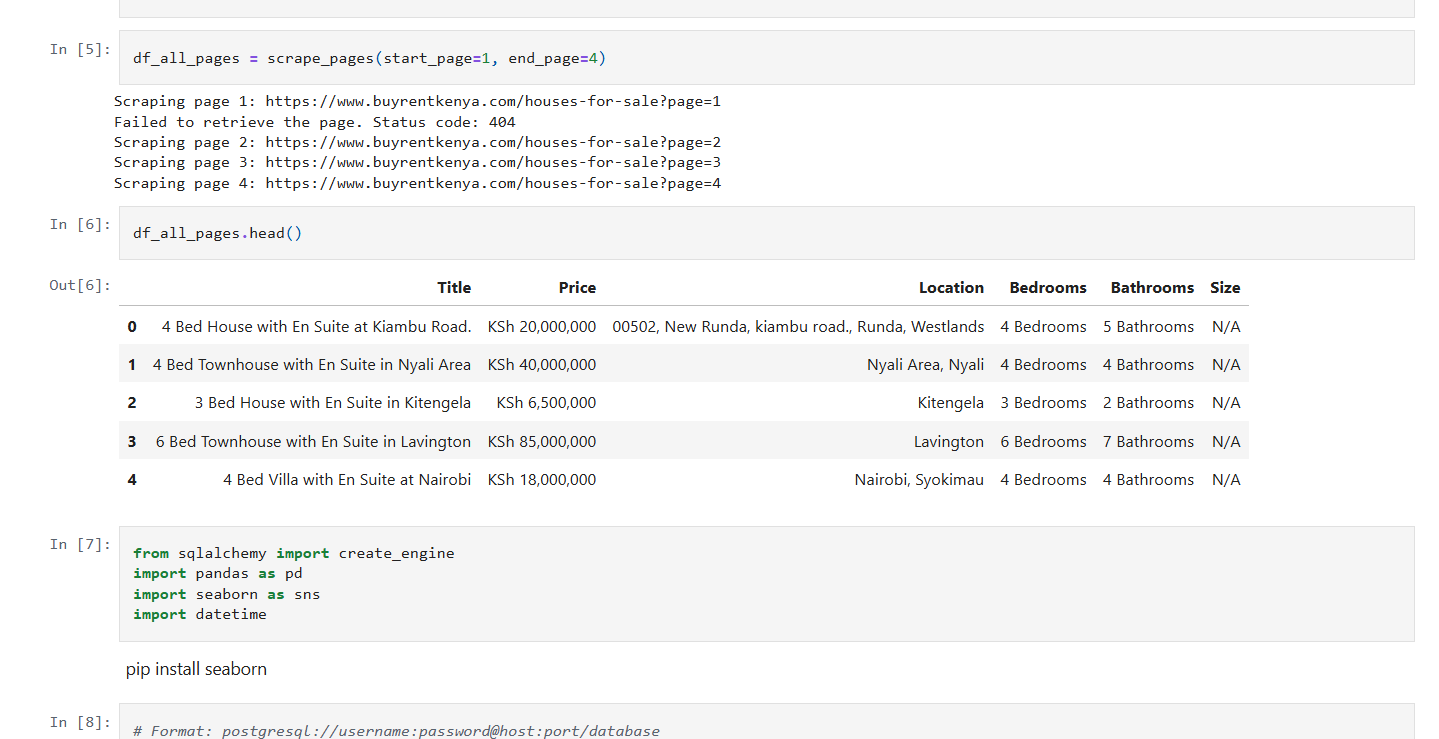Click '3 Bedrooms' in the Kitengela row
1439x739 pixels.
[x=1043, y=403]
